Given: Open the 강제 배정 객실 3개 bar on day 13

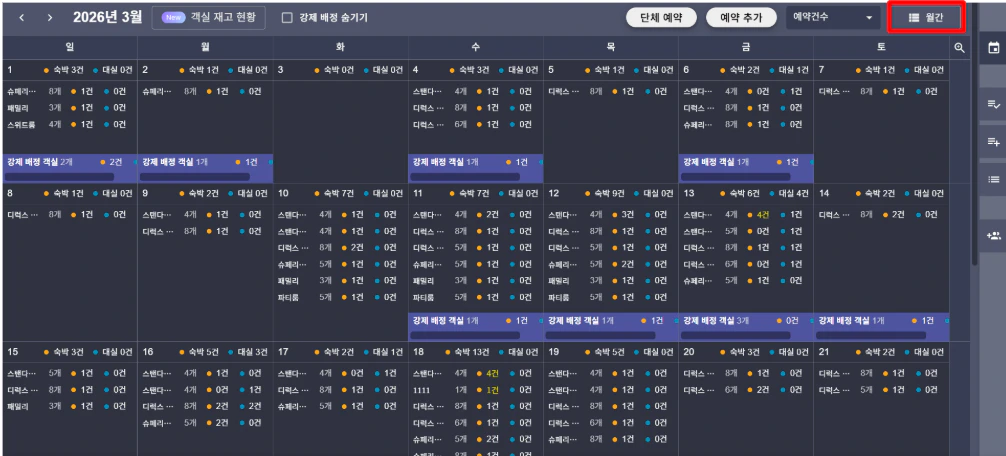Looking at the screenshot, I should click(746, 326).
